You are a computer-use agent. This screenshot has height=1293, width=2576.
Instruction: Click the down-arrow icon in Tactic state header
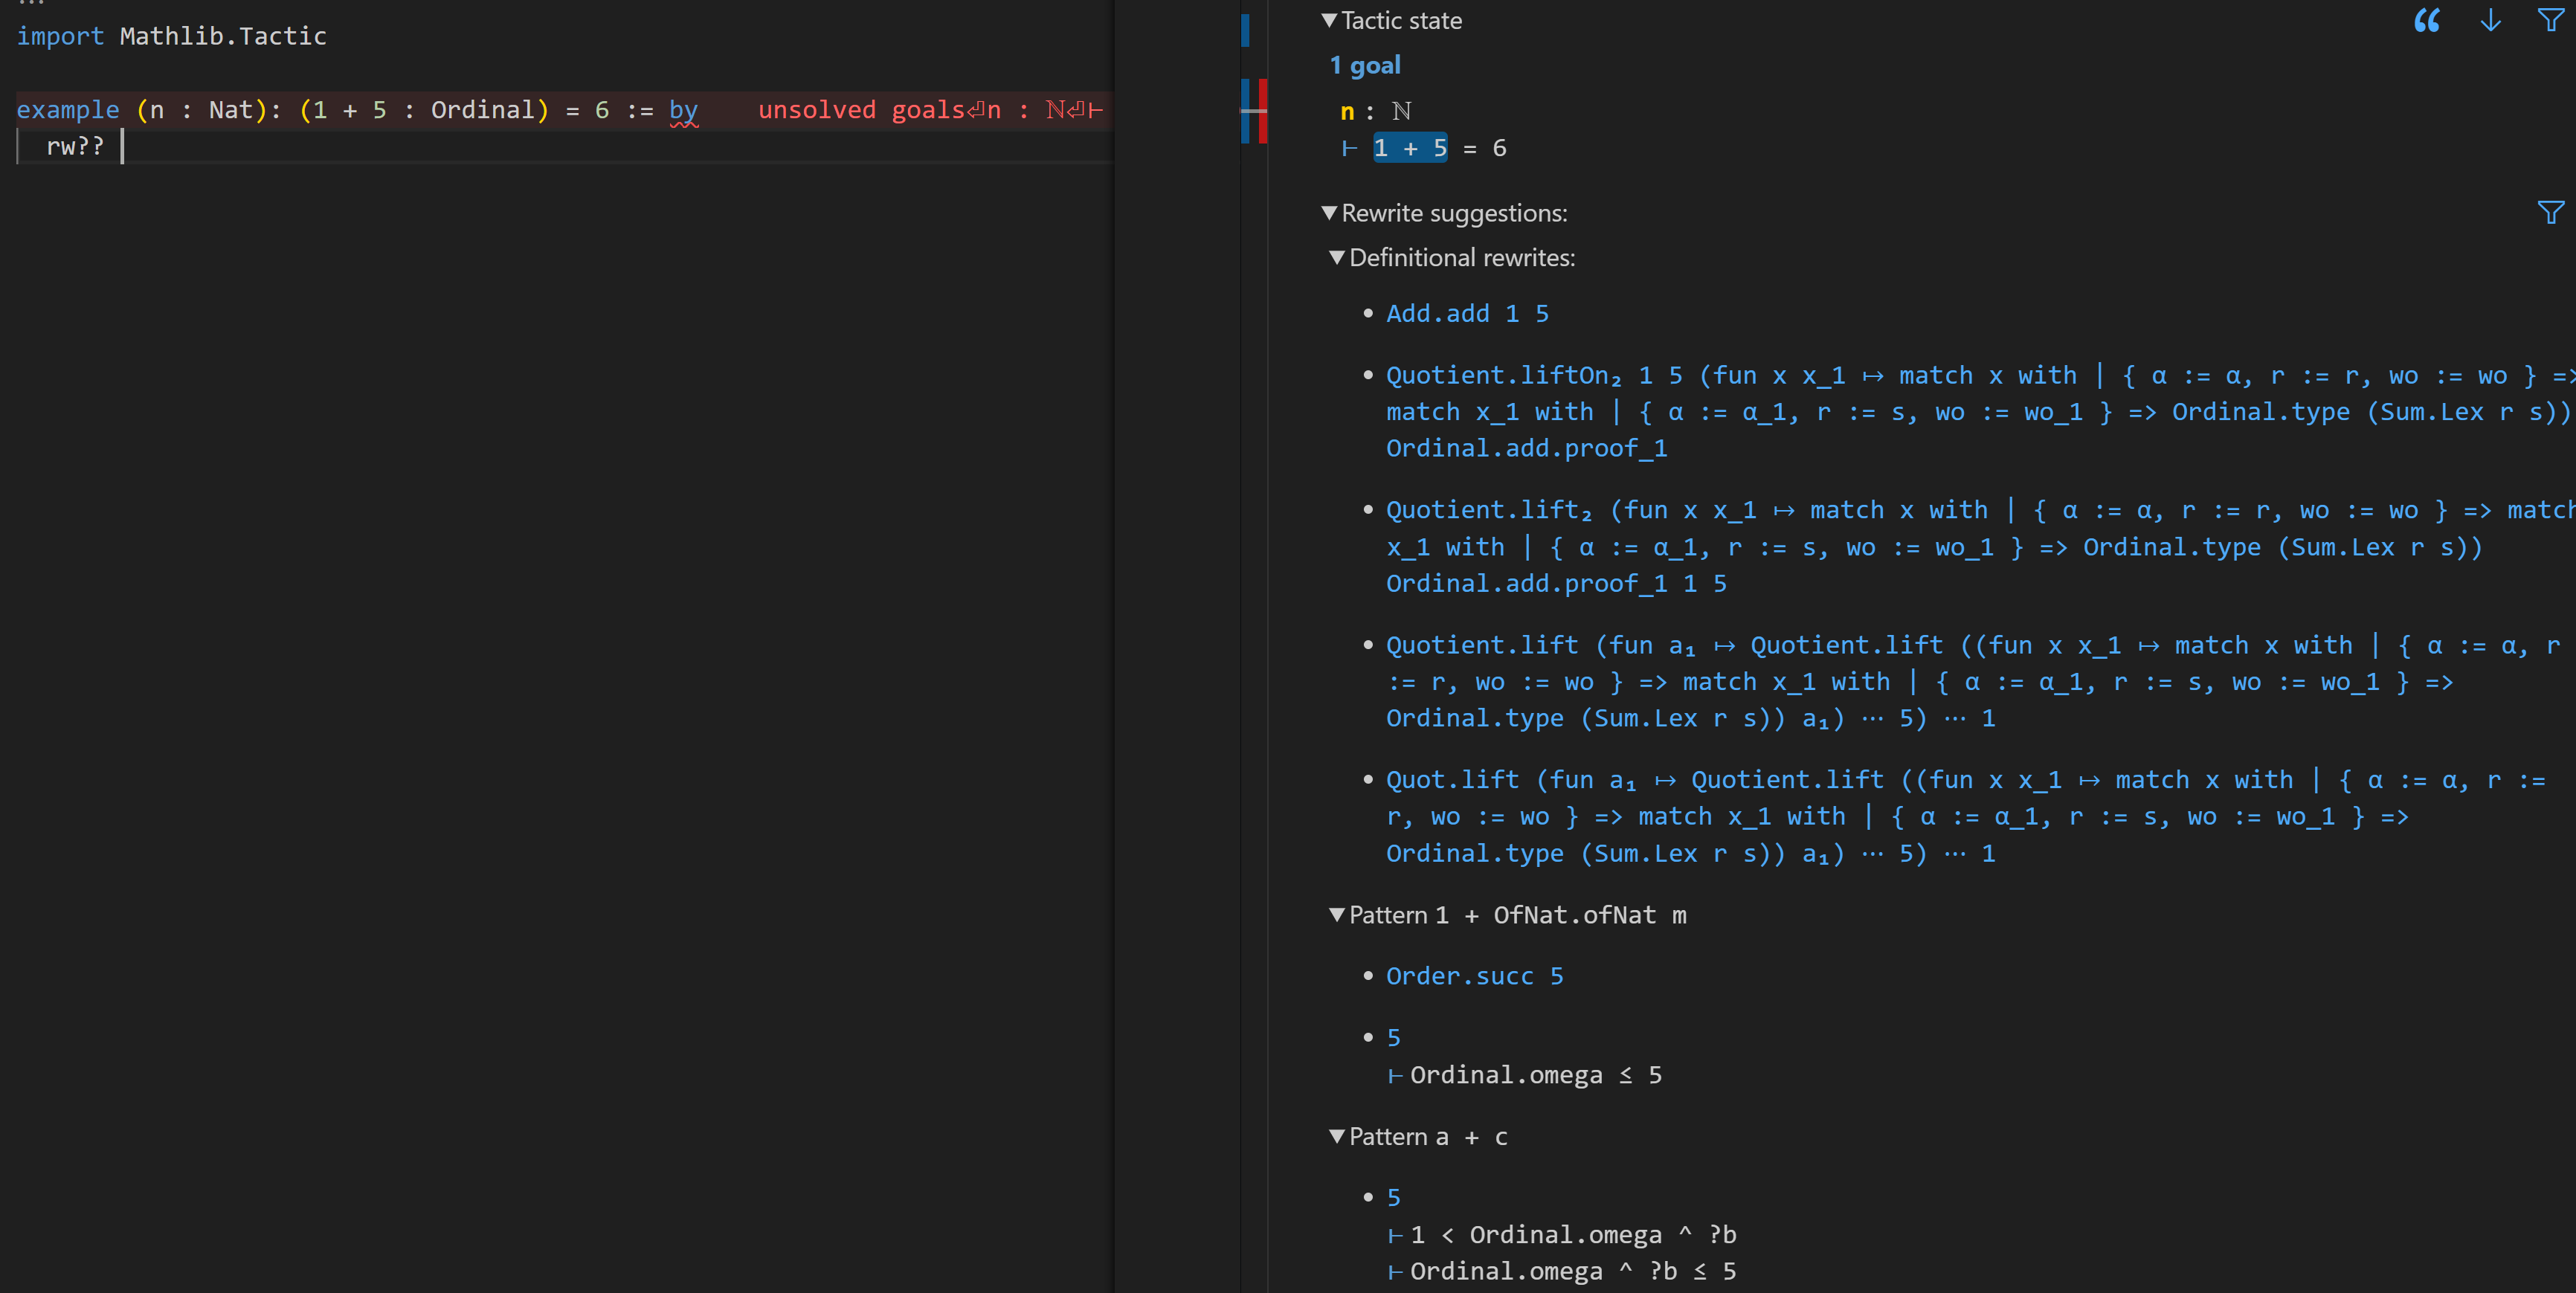click(2490, 21)
